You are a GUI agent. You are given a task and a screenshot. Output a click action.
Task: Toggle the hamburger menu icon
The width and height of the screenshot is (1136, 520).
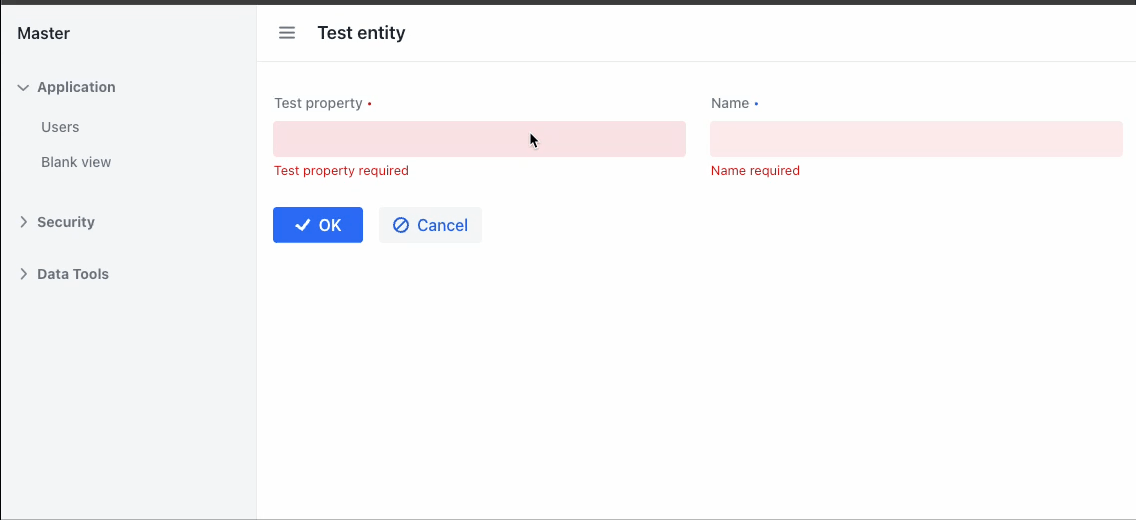coord(287,33)
